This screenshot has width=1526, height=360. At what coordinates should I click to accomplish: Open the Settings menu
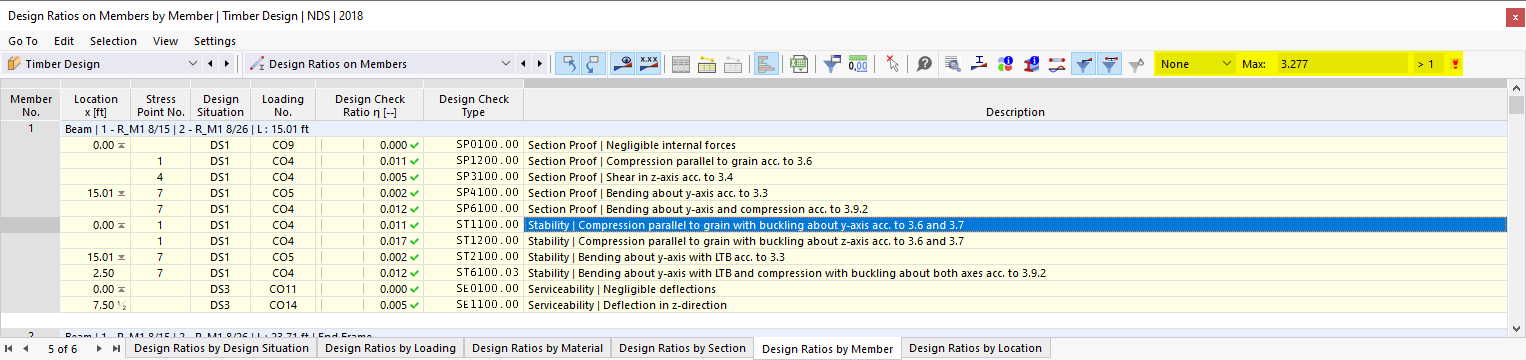coord(215,41)
